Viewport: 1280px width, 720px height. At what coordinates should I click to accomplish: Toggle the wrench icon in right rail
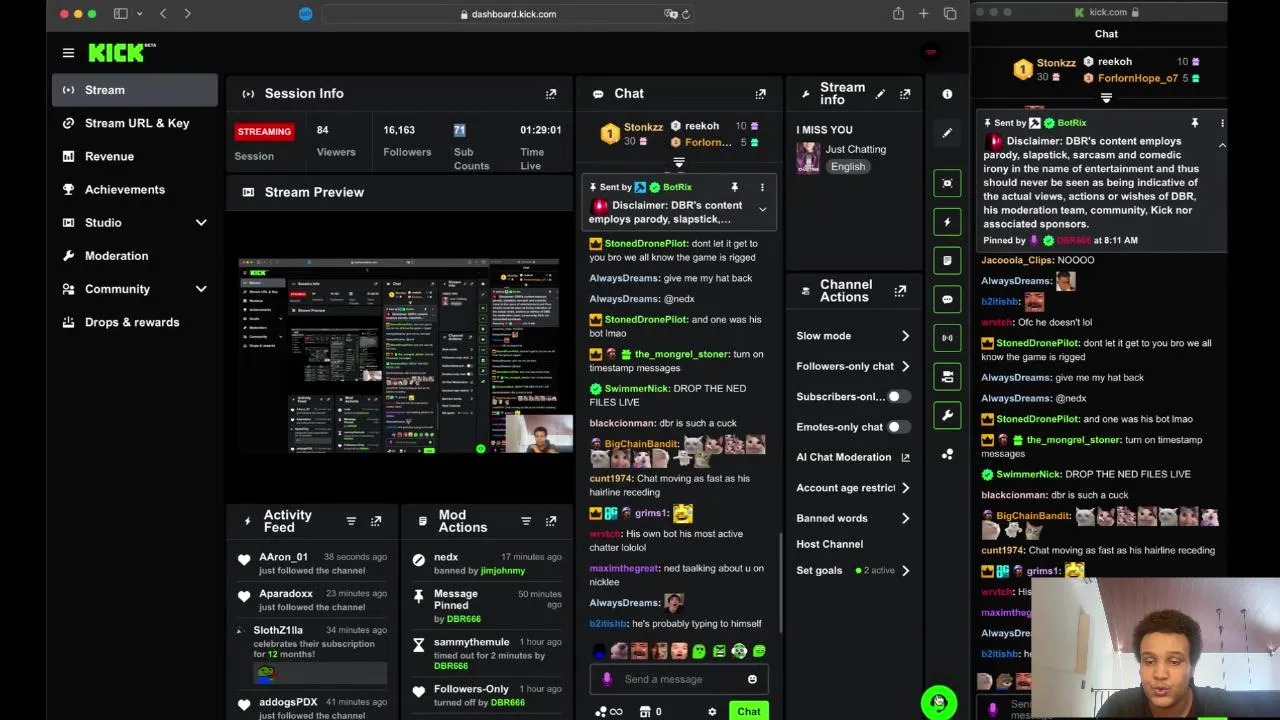point(947,415)
